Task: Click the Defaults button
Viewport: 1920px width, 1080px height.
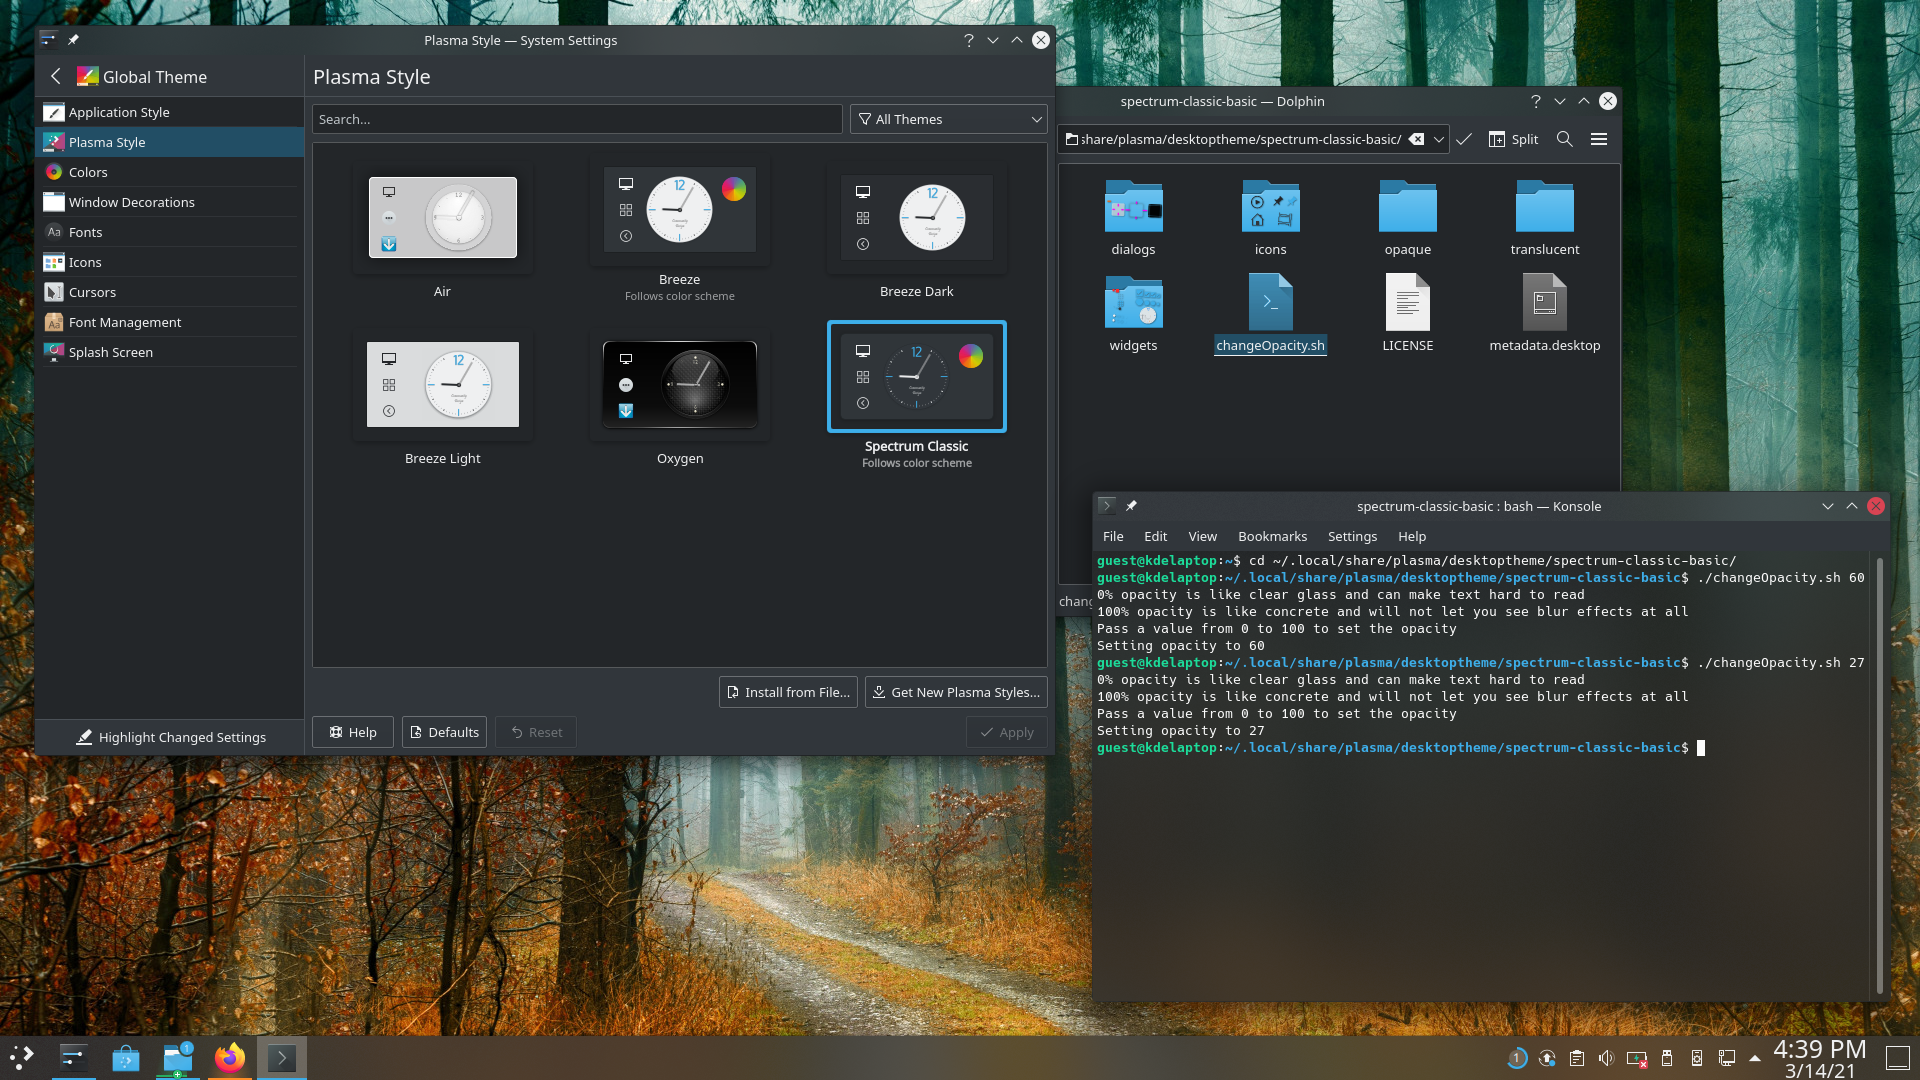Action: click(x=444, y=732)
